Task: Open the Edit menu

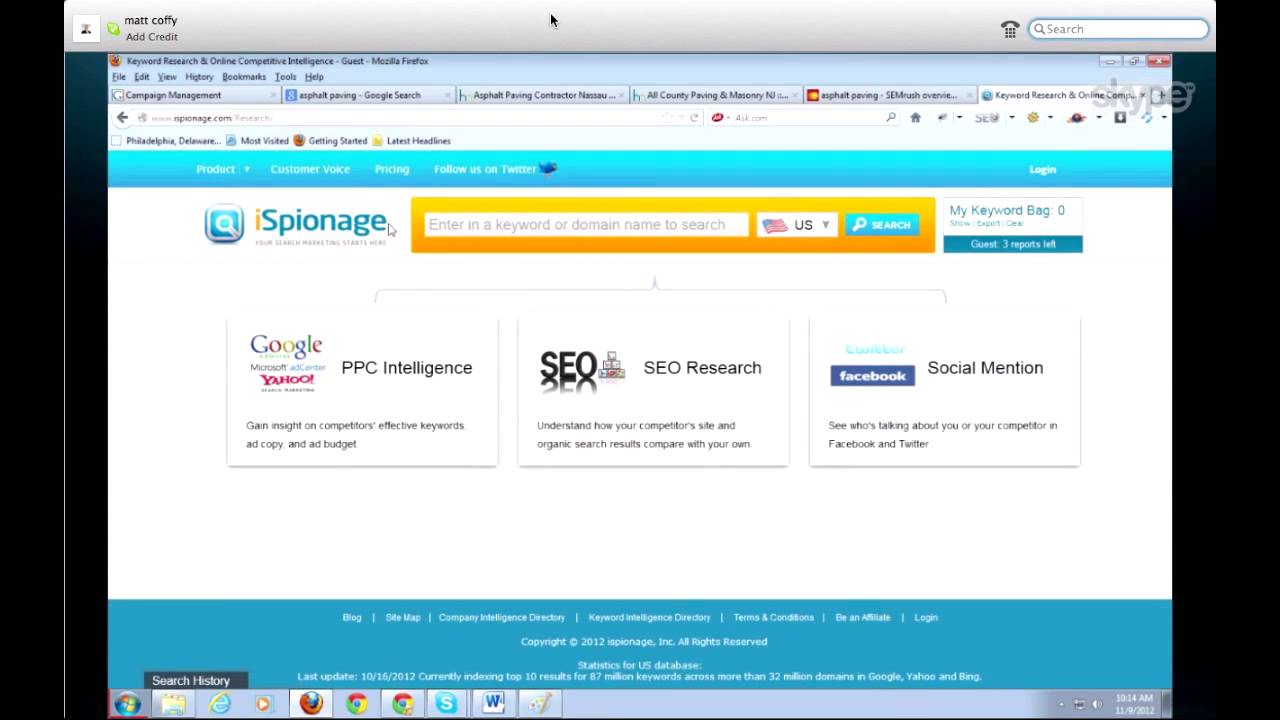Action: [x=142, y=77]
